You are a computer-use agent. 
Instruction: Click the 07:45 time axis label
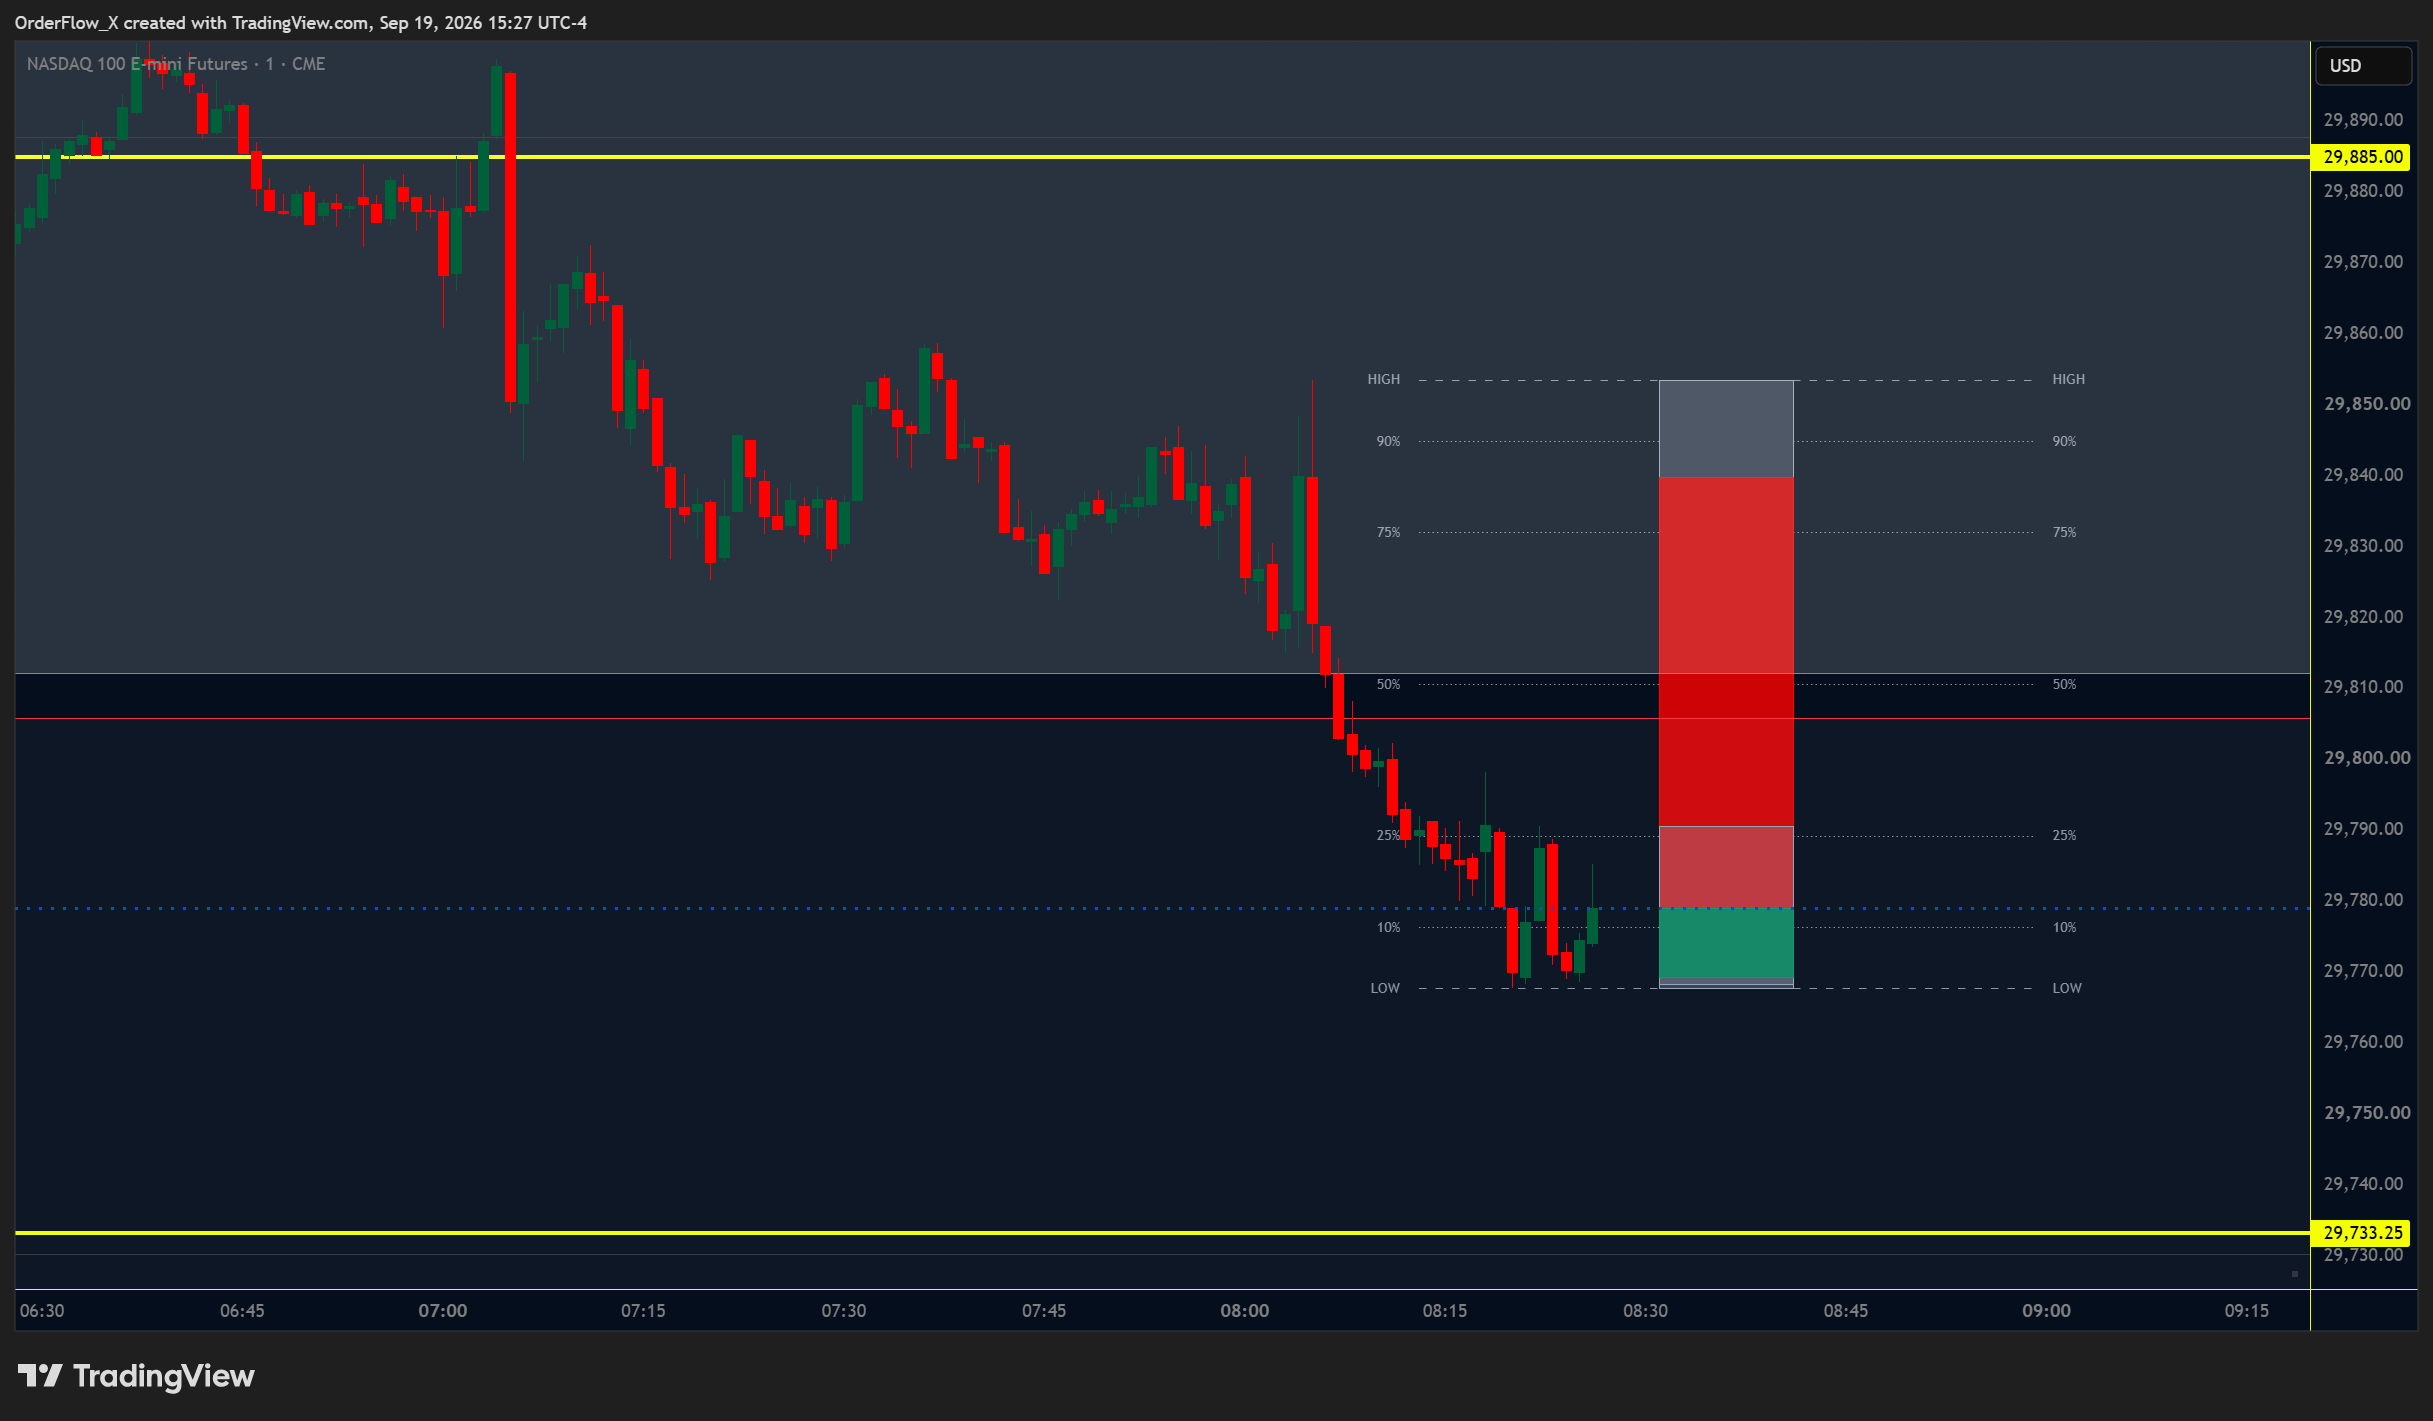(1044, 1311)
